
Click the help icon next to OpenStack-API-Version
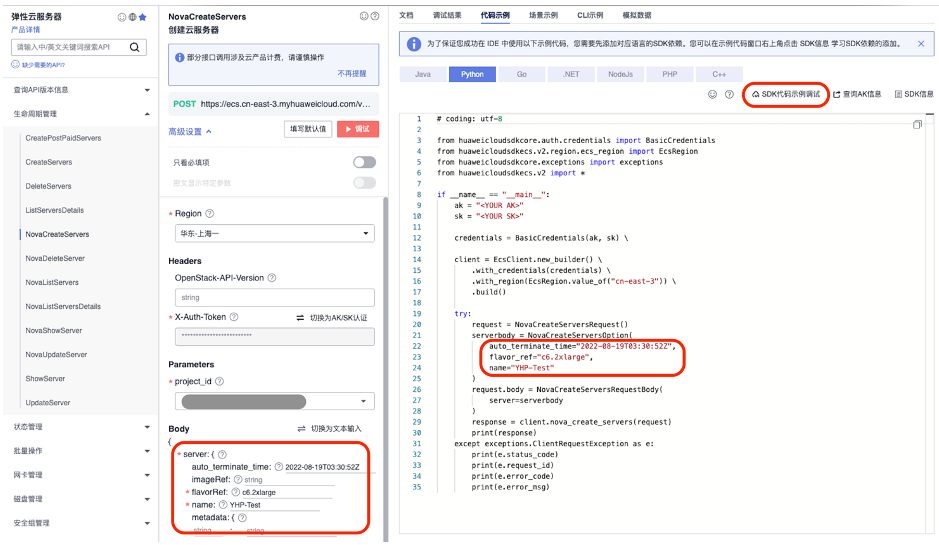pyautogui.click(x=272, y=278)
